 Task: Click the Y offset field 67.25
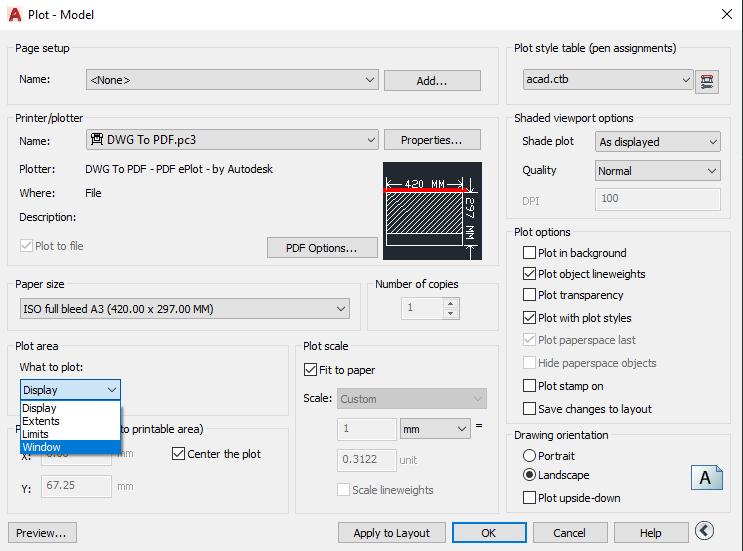[76, 486]
